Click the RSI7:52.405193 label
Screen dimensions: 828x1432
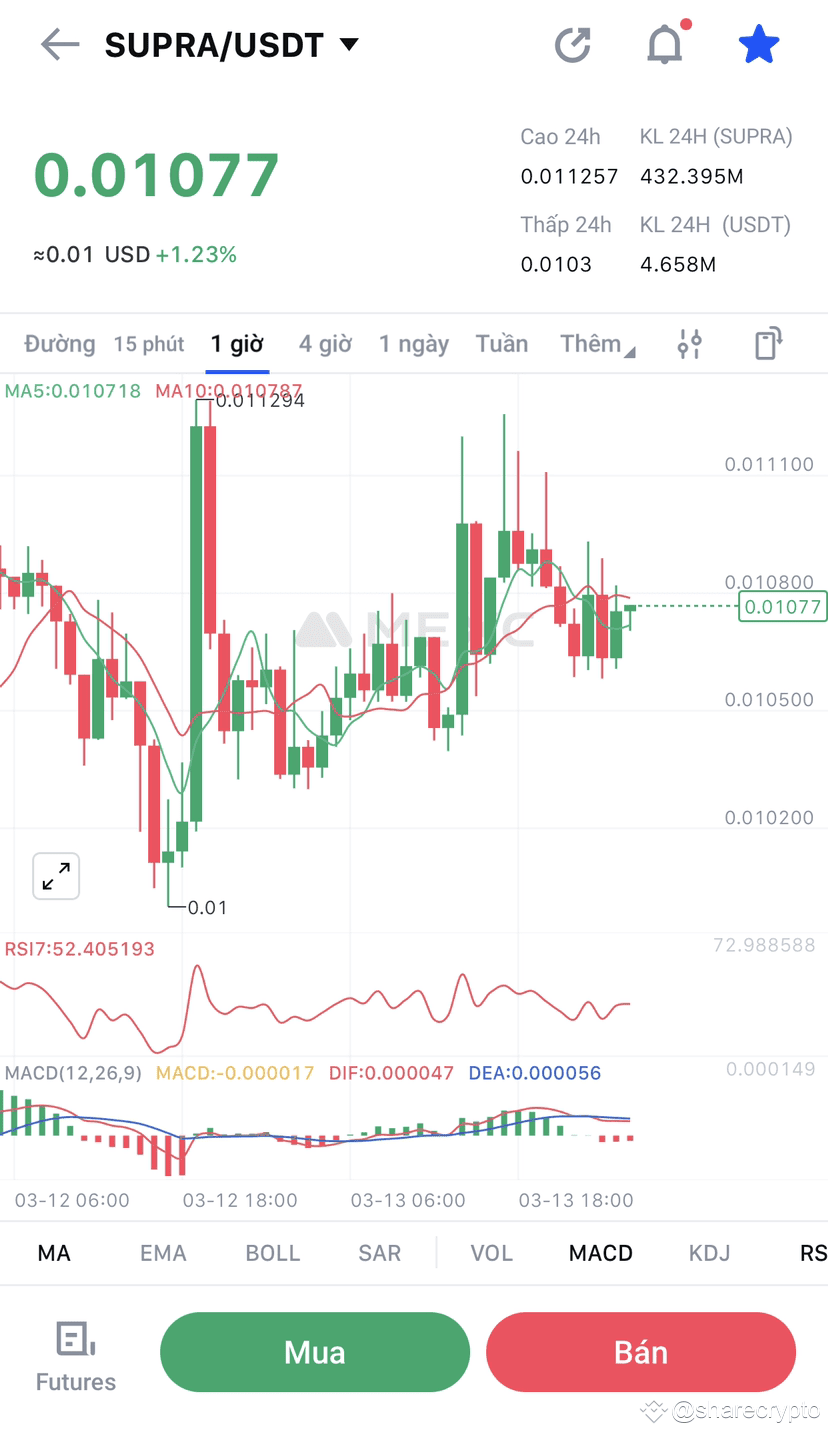(80, 949)
